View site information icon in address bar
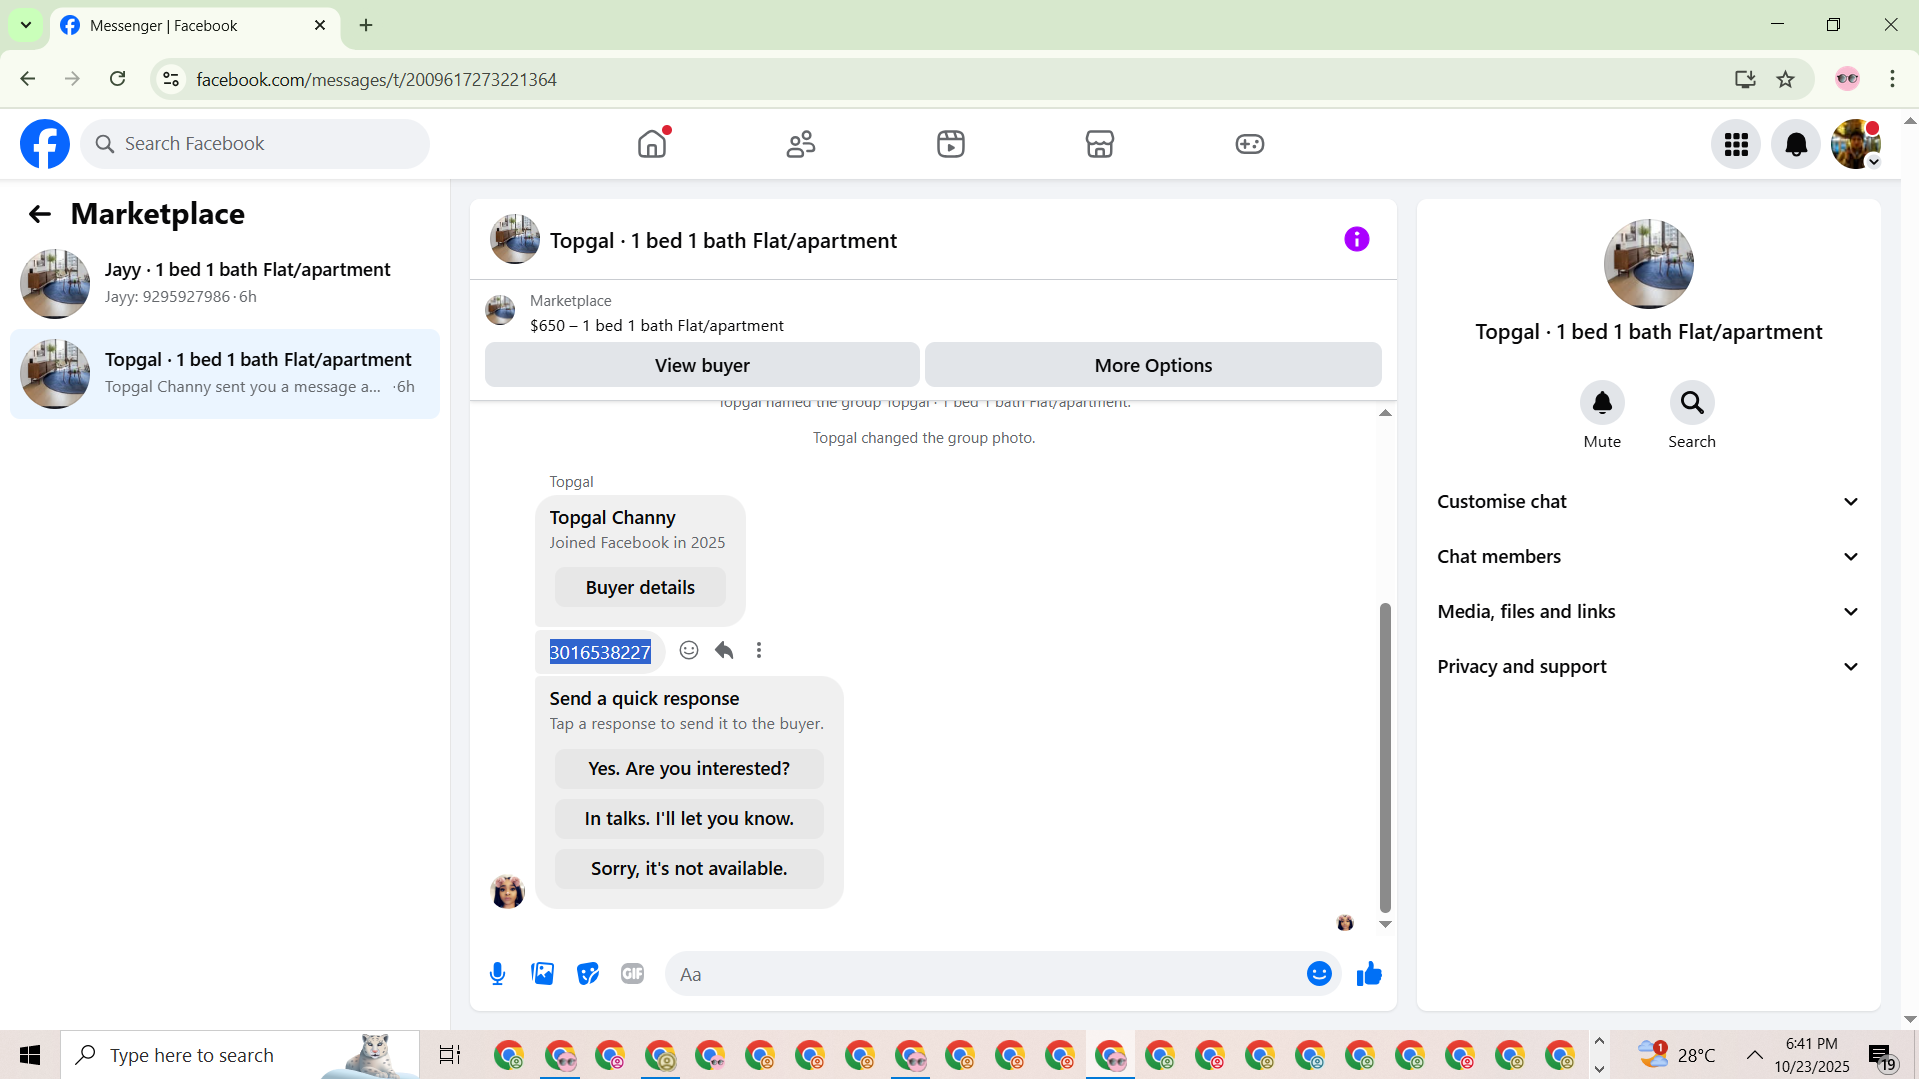Image resolution: width=1919 pixels, height=1079 pixels. (171, 79)
